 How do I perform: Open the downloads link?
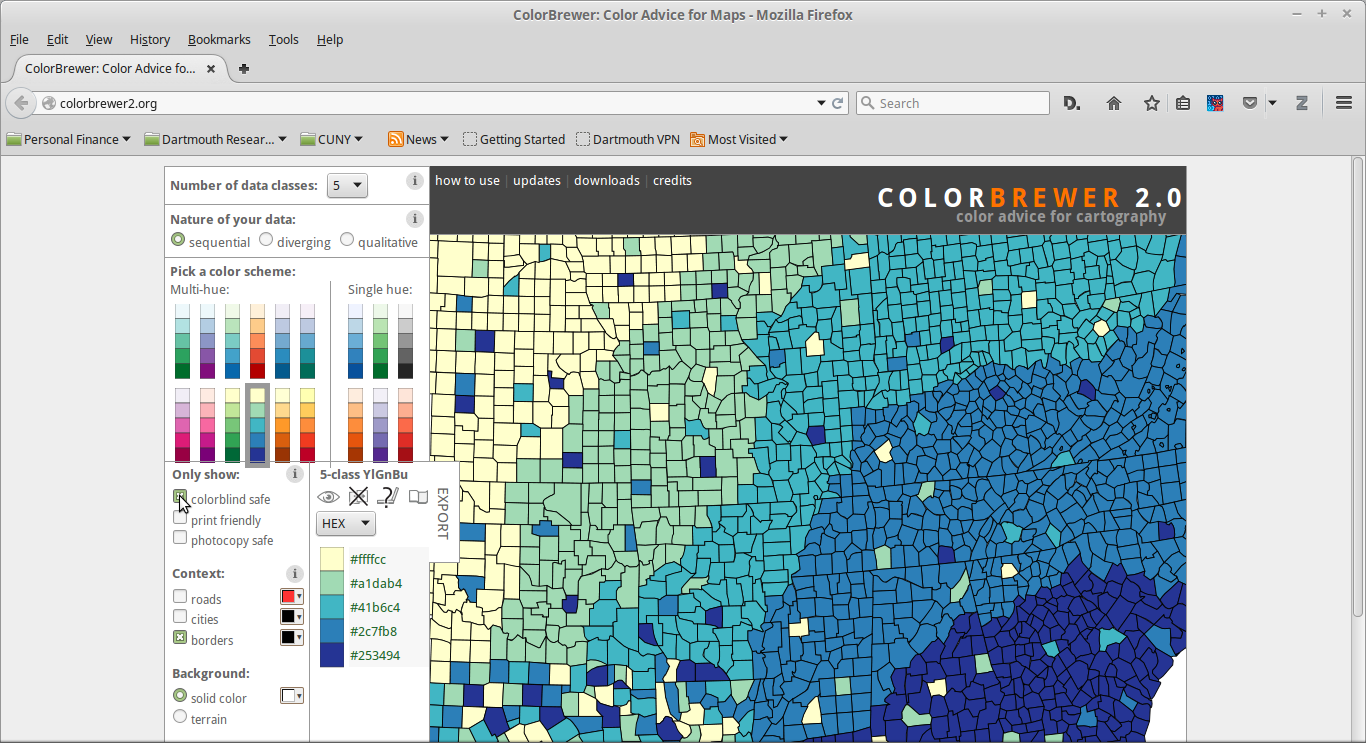607,181
